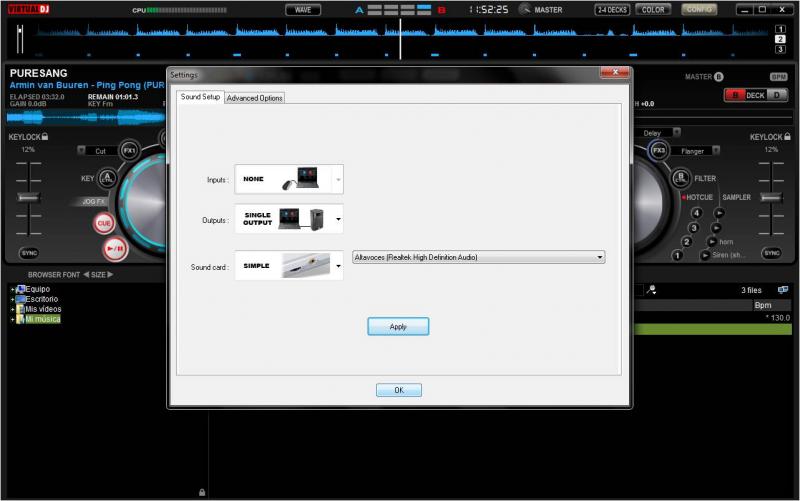This screenshot has width=800, height=501.
Task: Click the crossfader indicator bar at top
Action: click(400, 10)
